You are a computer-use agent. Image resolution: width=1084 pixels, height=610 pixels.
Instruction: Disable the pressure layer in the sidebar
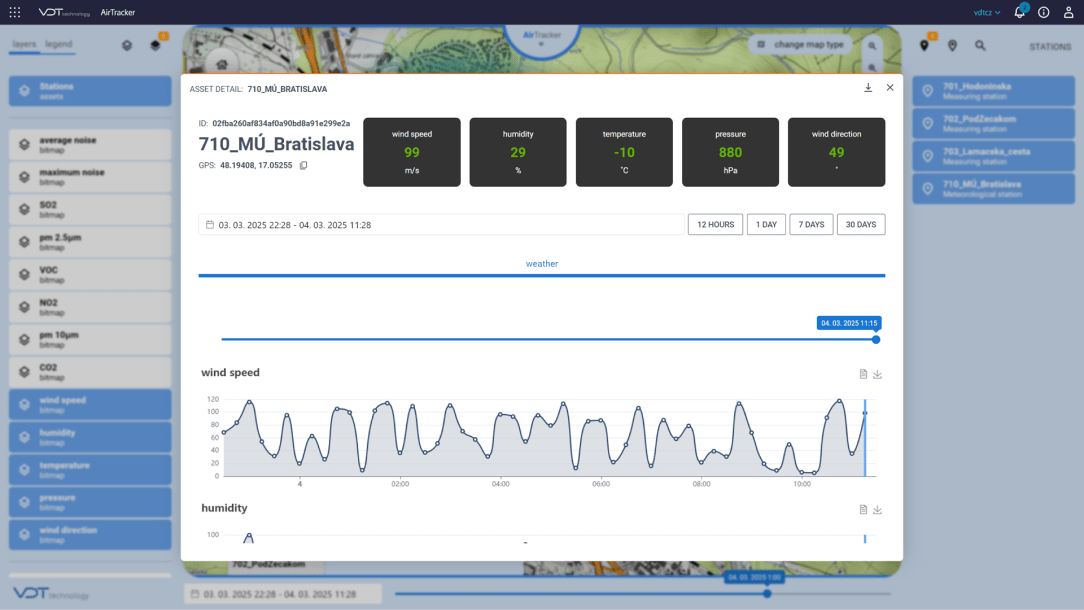tap(90, 502)
